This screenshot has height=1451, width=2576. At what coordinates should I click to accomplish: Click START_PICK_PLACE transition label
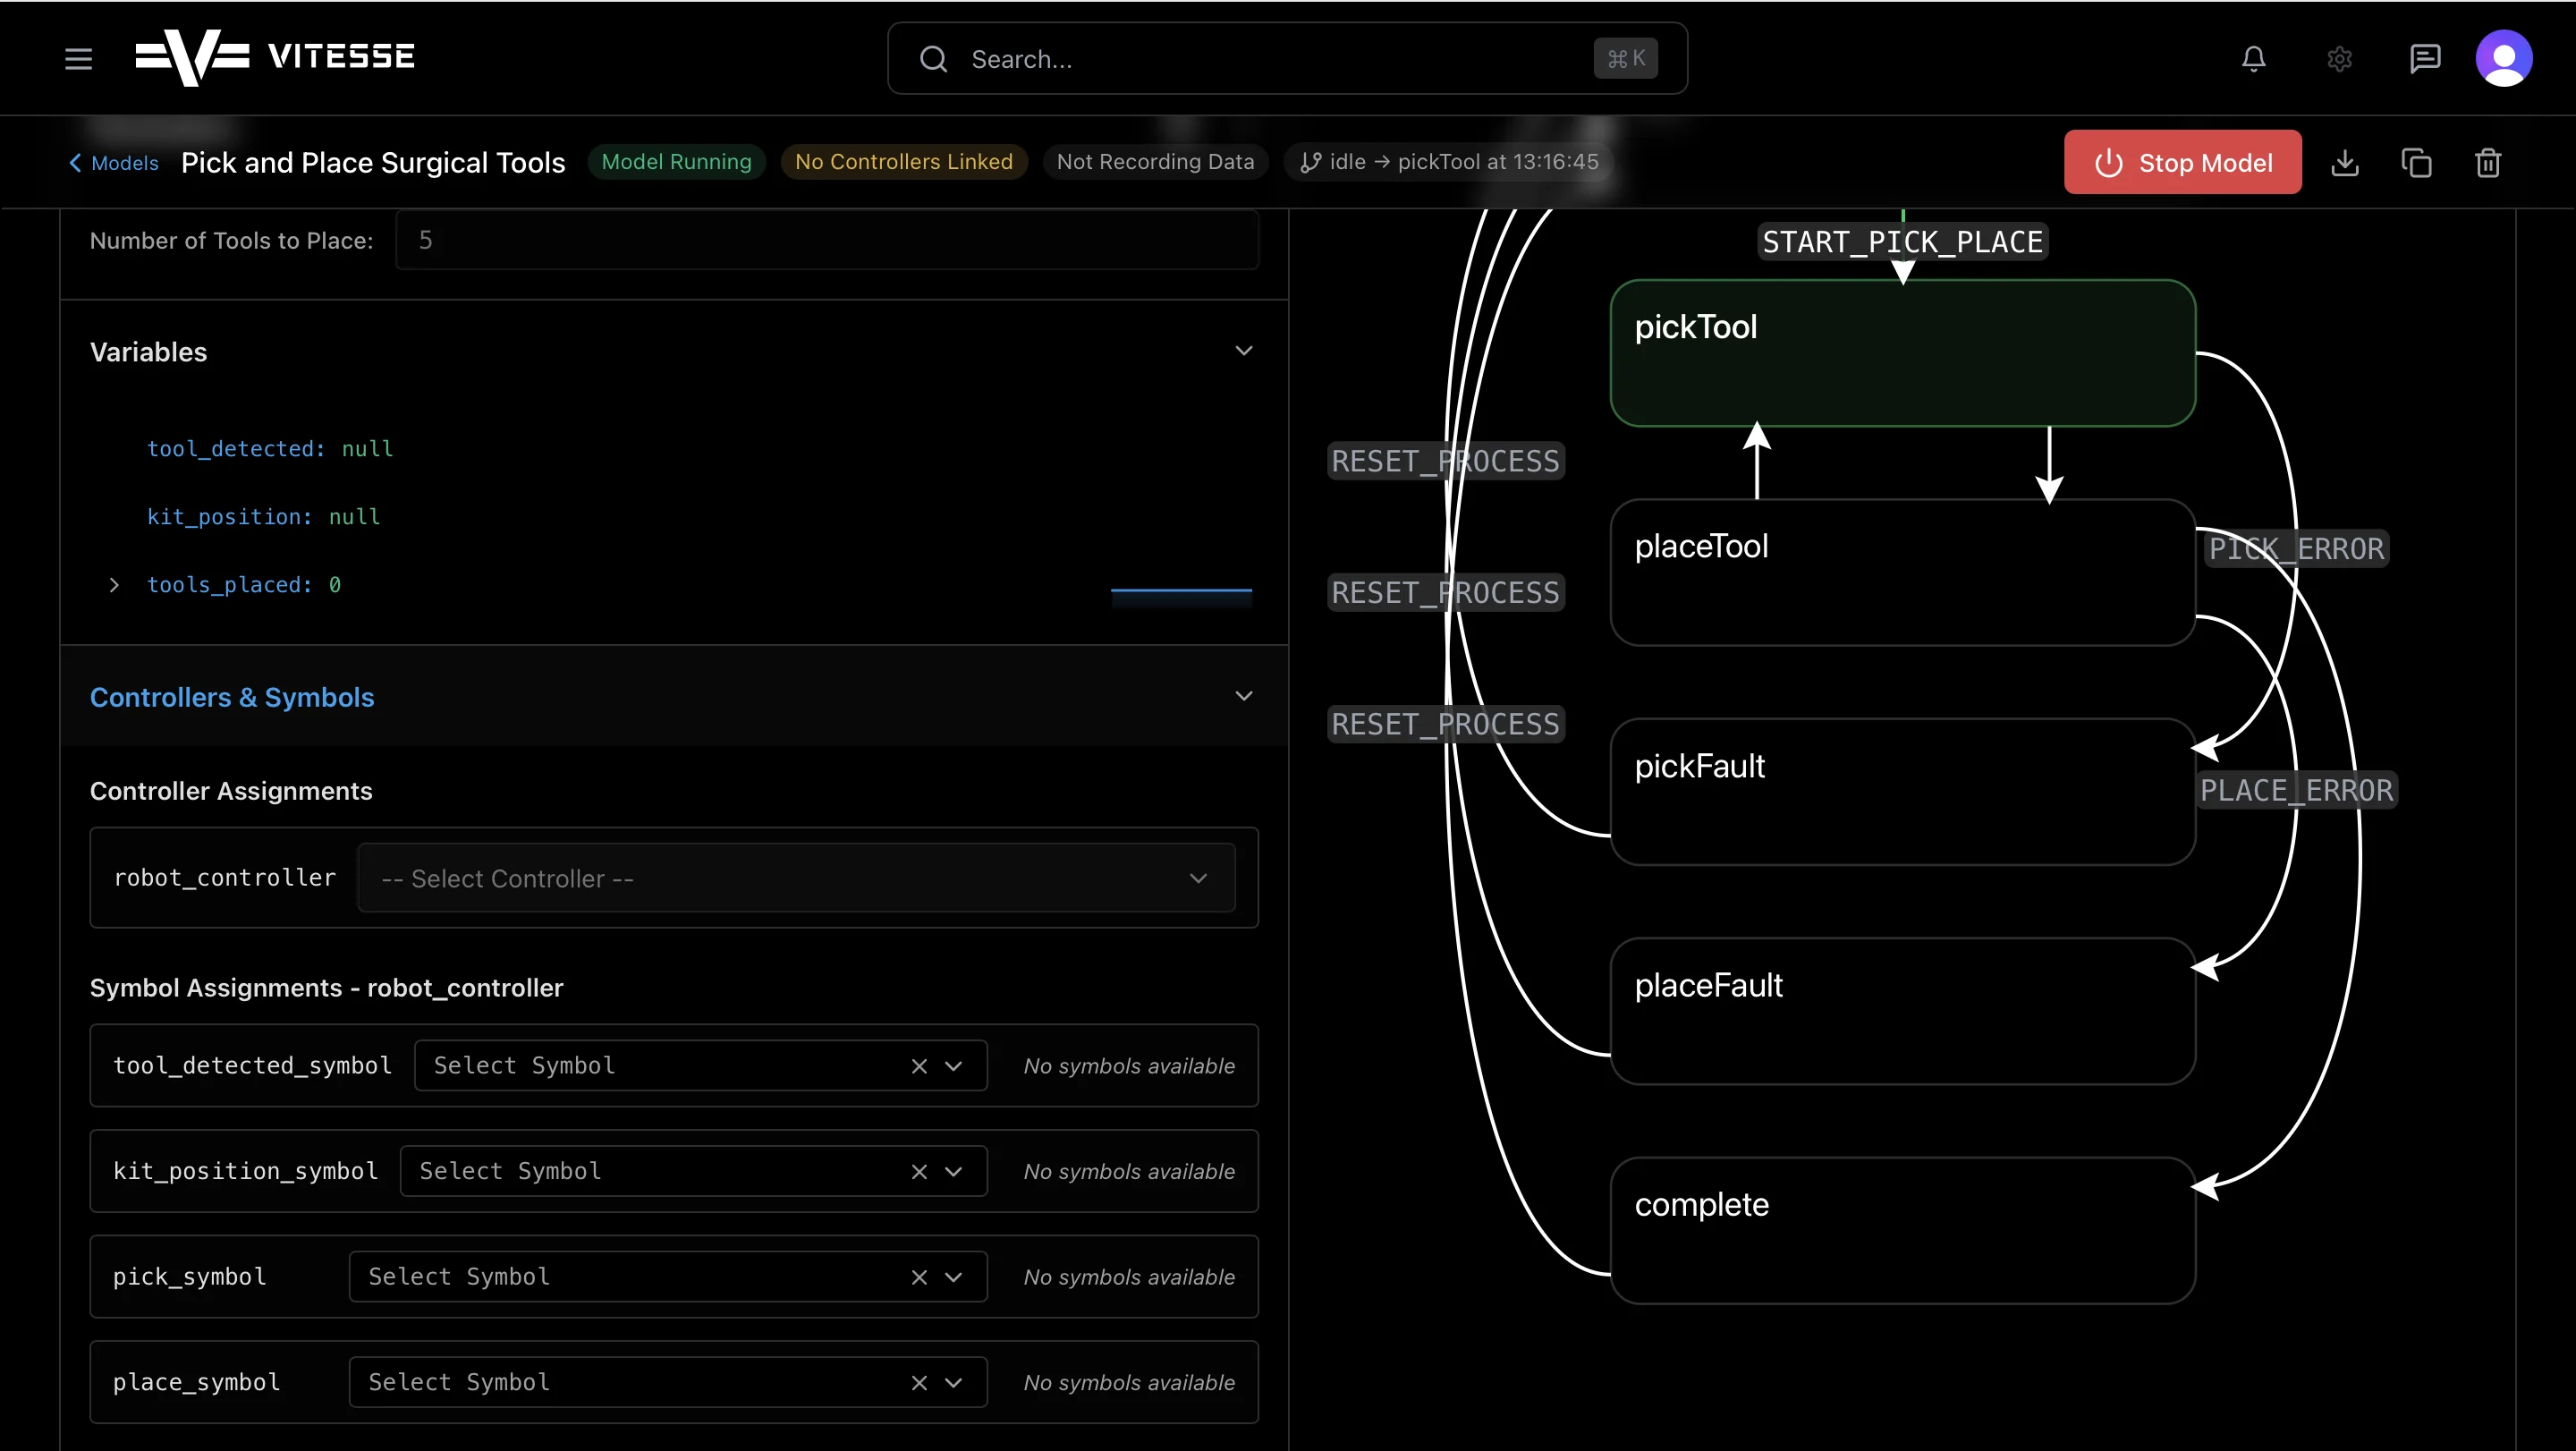[1902, 242]
